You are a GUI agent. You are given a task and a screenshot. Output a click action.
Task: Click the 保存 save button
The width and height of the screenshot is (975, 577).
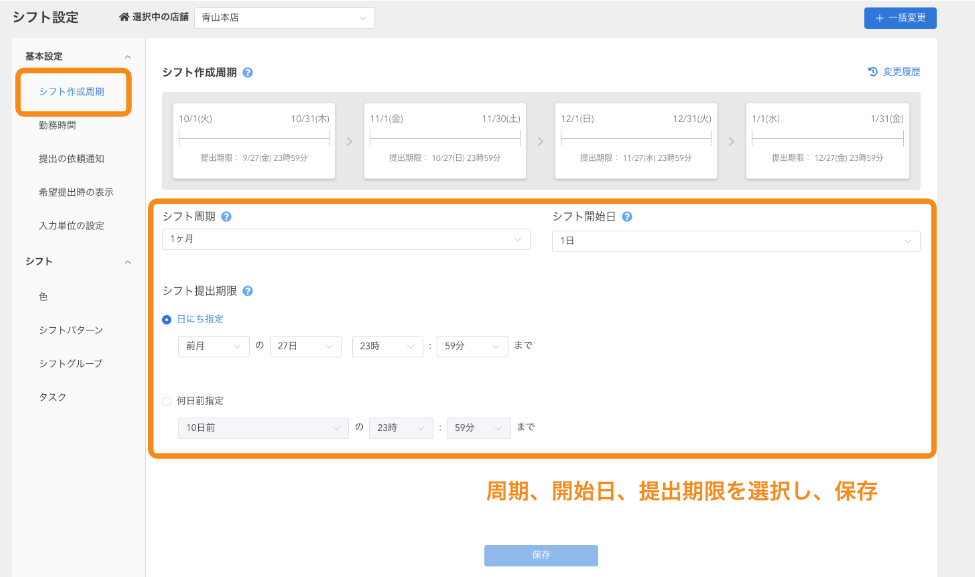[541, 555]
